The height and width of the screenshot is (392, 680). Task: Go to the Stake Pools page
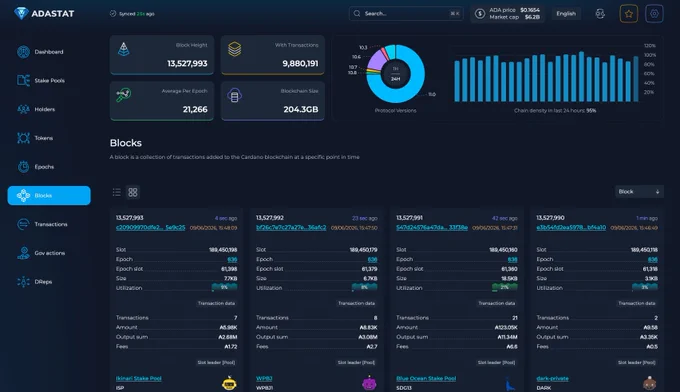49,81
